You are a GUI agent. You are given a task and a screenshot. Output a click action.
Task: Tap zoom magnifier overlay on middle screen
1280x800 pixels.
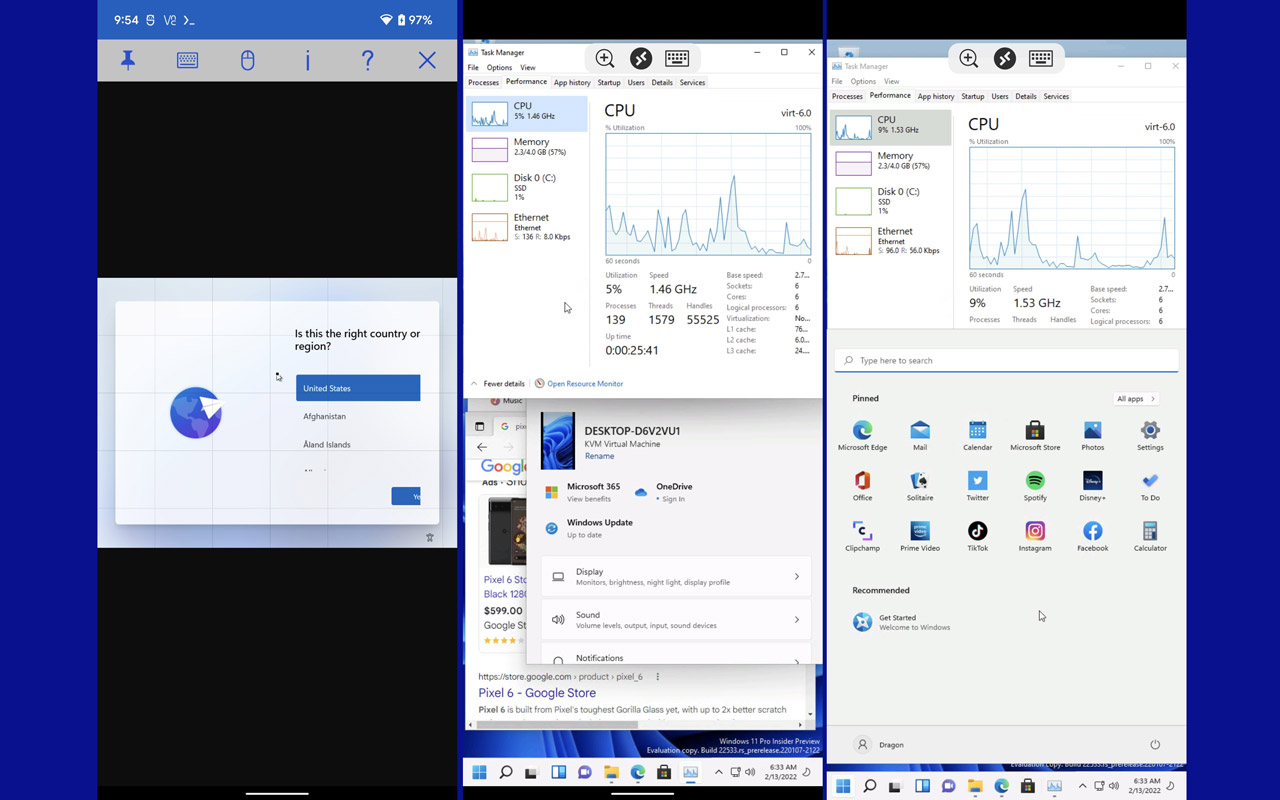[x=605, y=58]
